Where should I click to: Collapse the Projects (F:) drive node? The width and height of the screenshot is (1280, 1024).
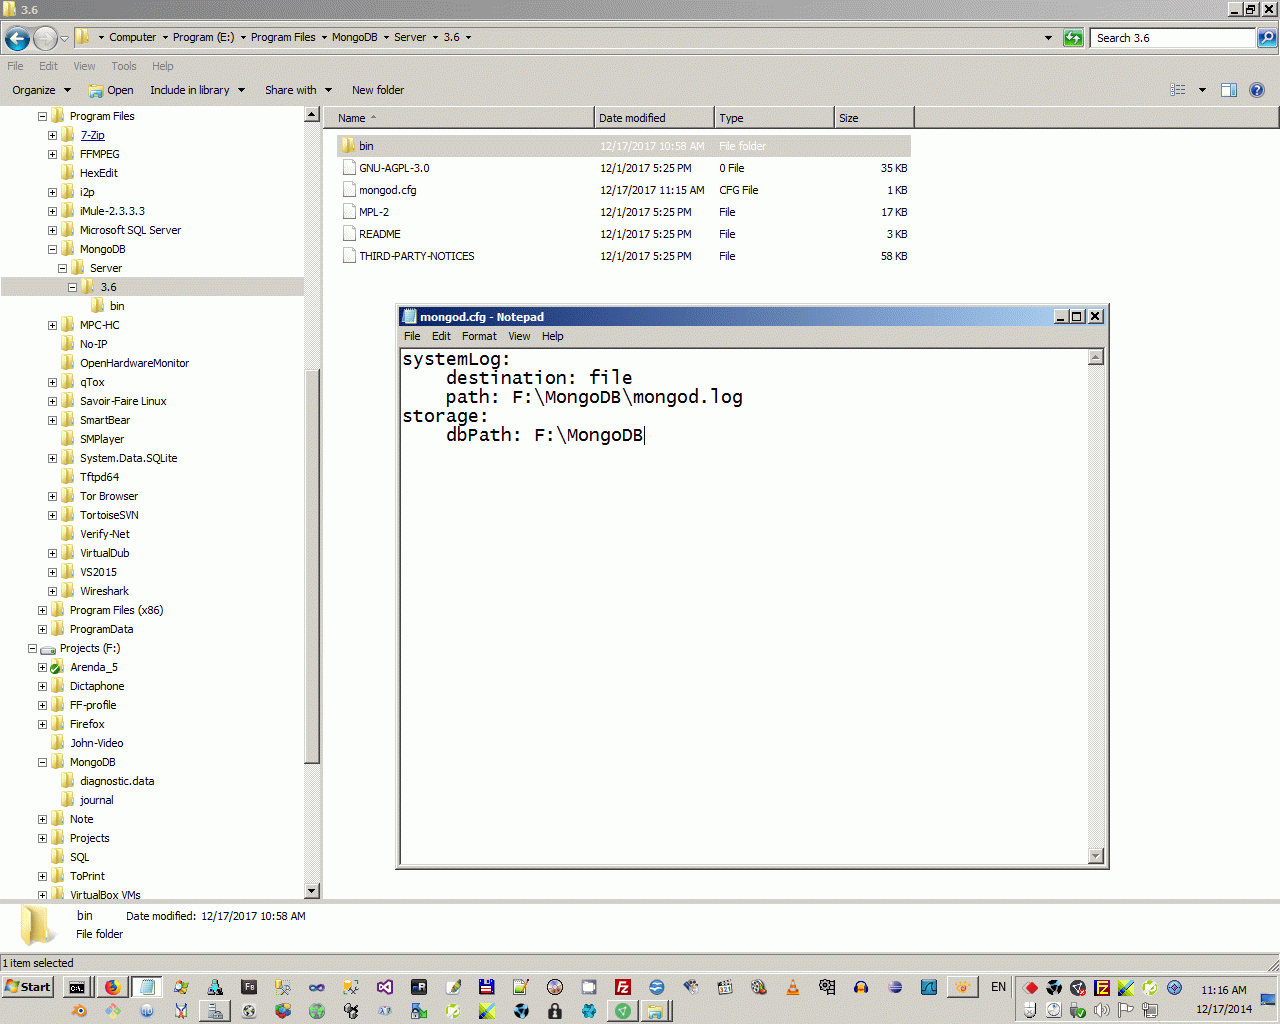32,648
